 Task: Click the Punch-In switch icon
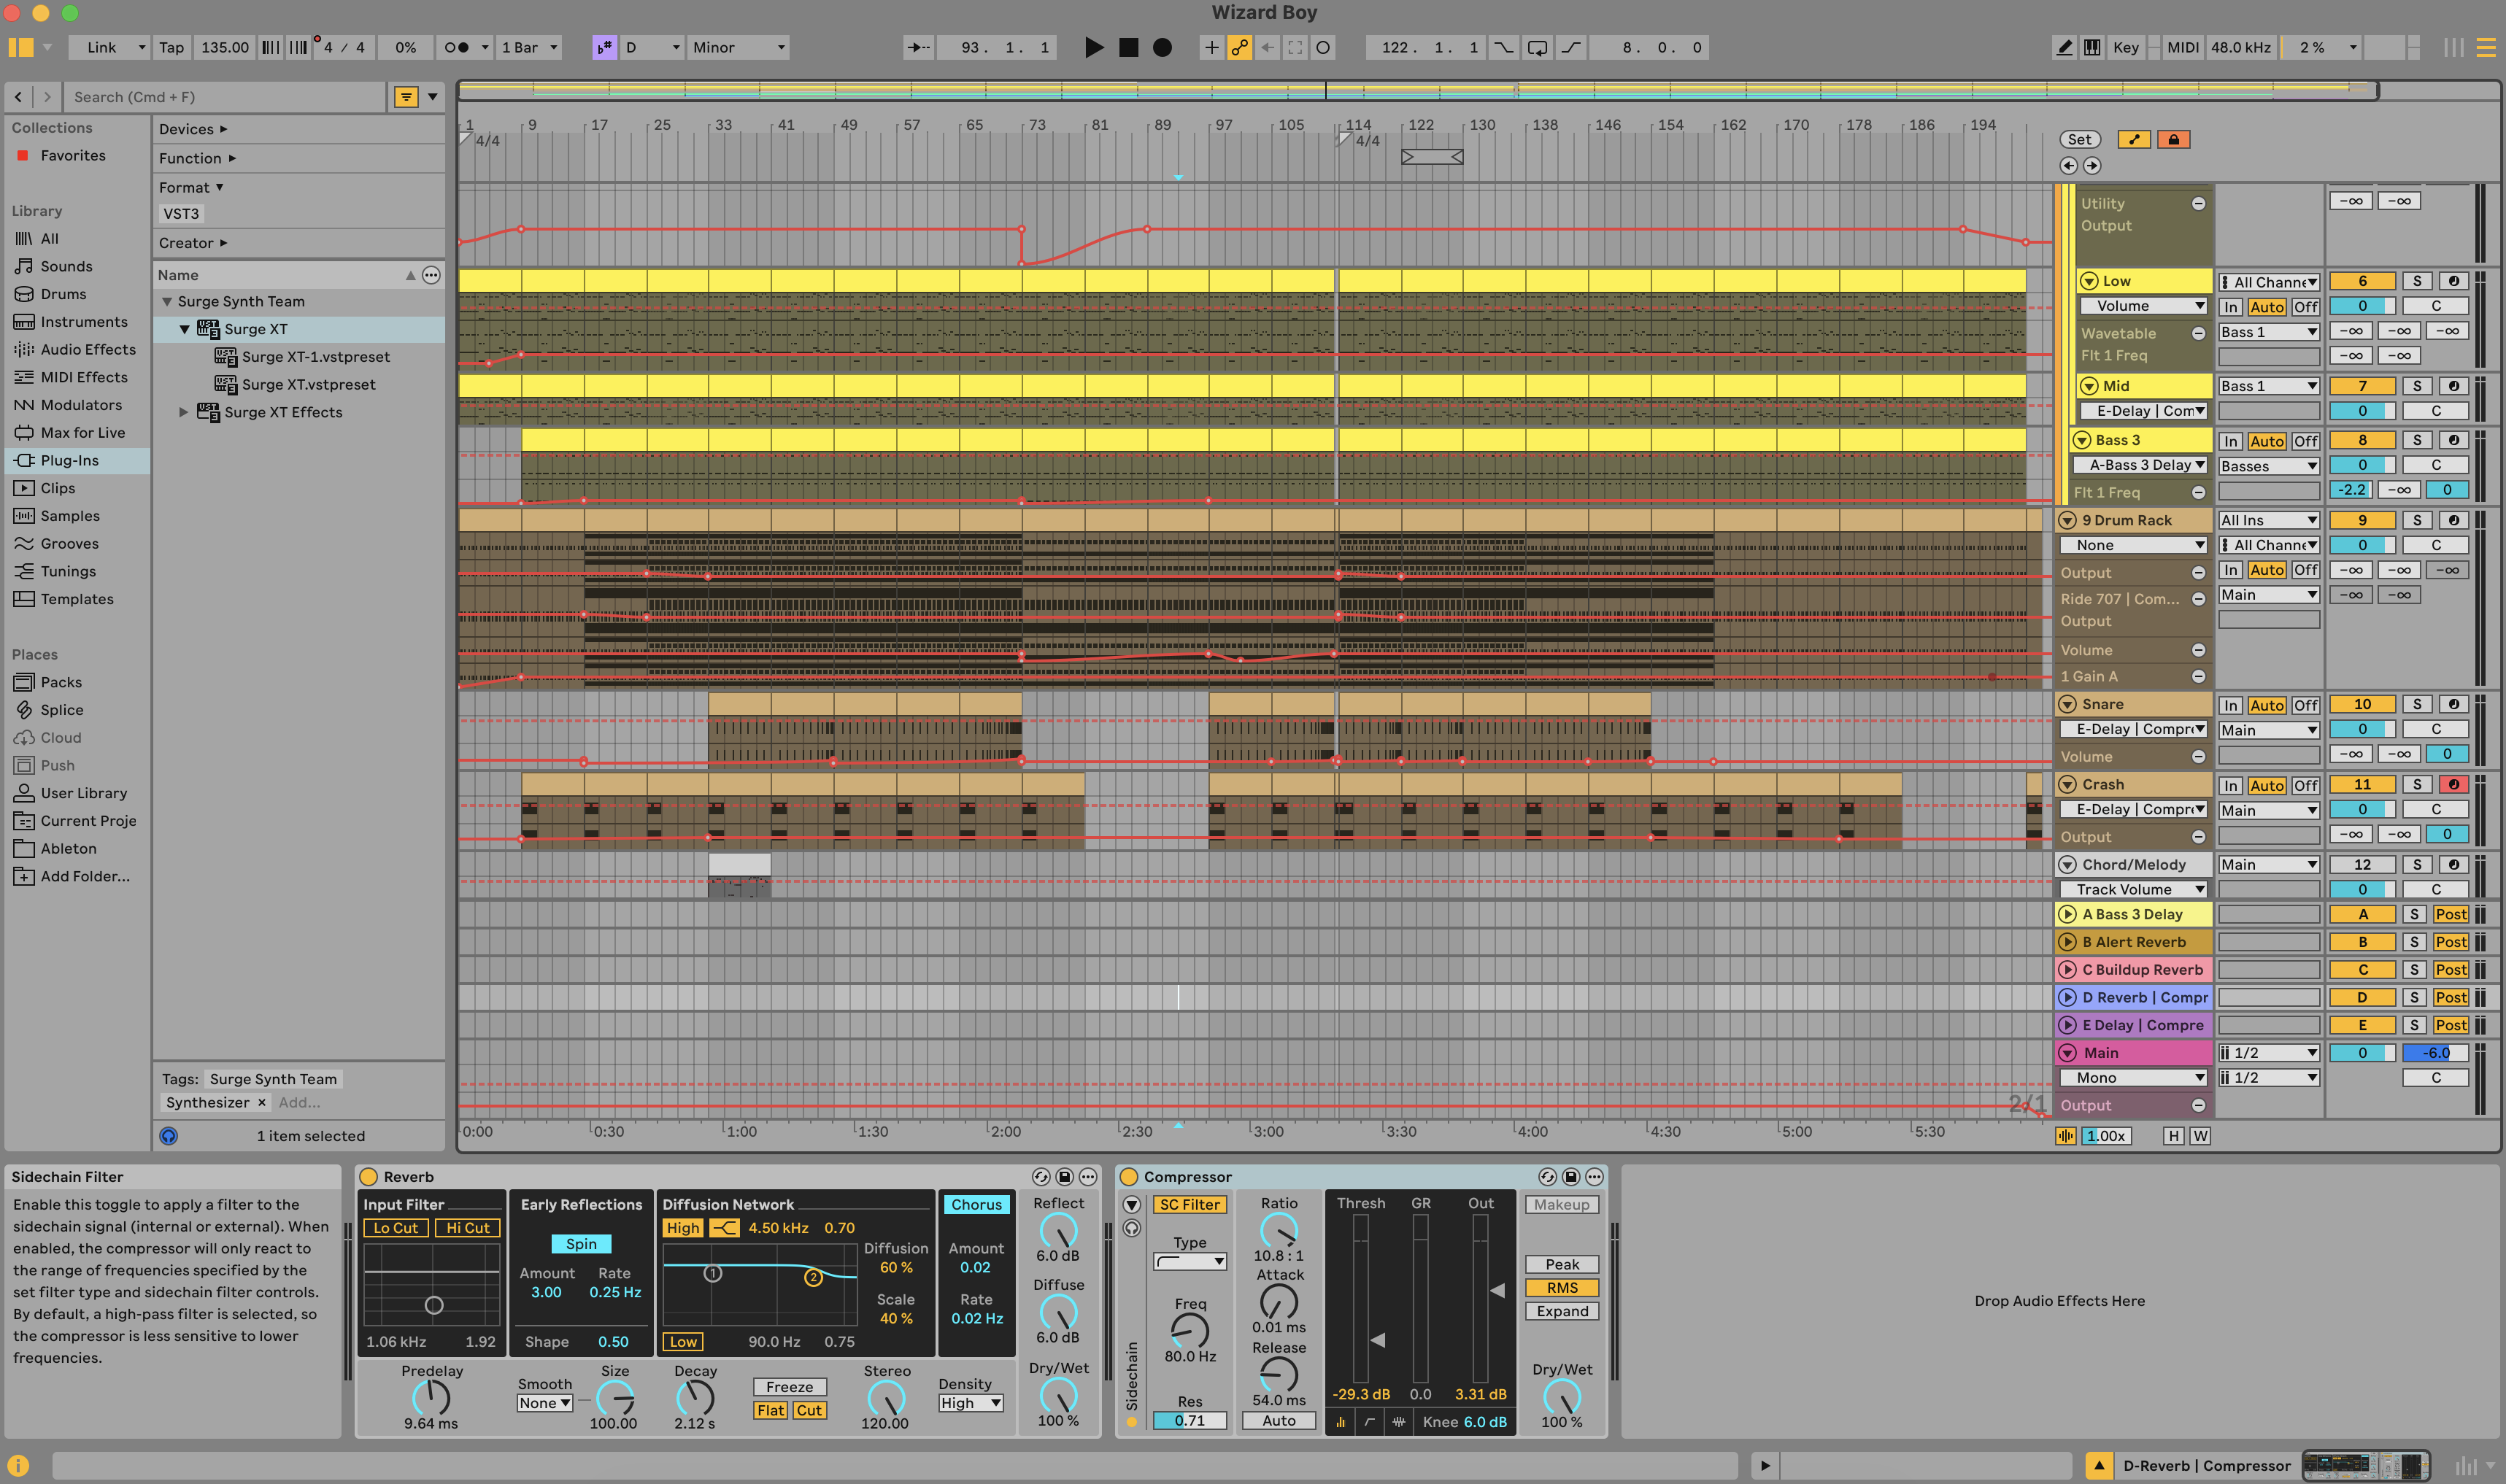click(x=1503, y=47)
